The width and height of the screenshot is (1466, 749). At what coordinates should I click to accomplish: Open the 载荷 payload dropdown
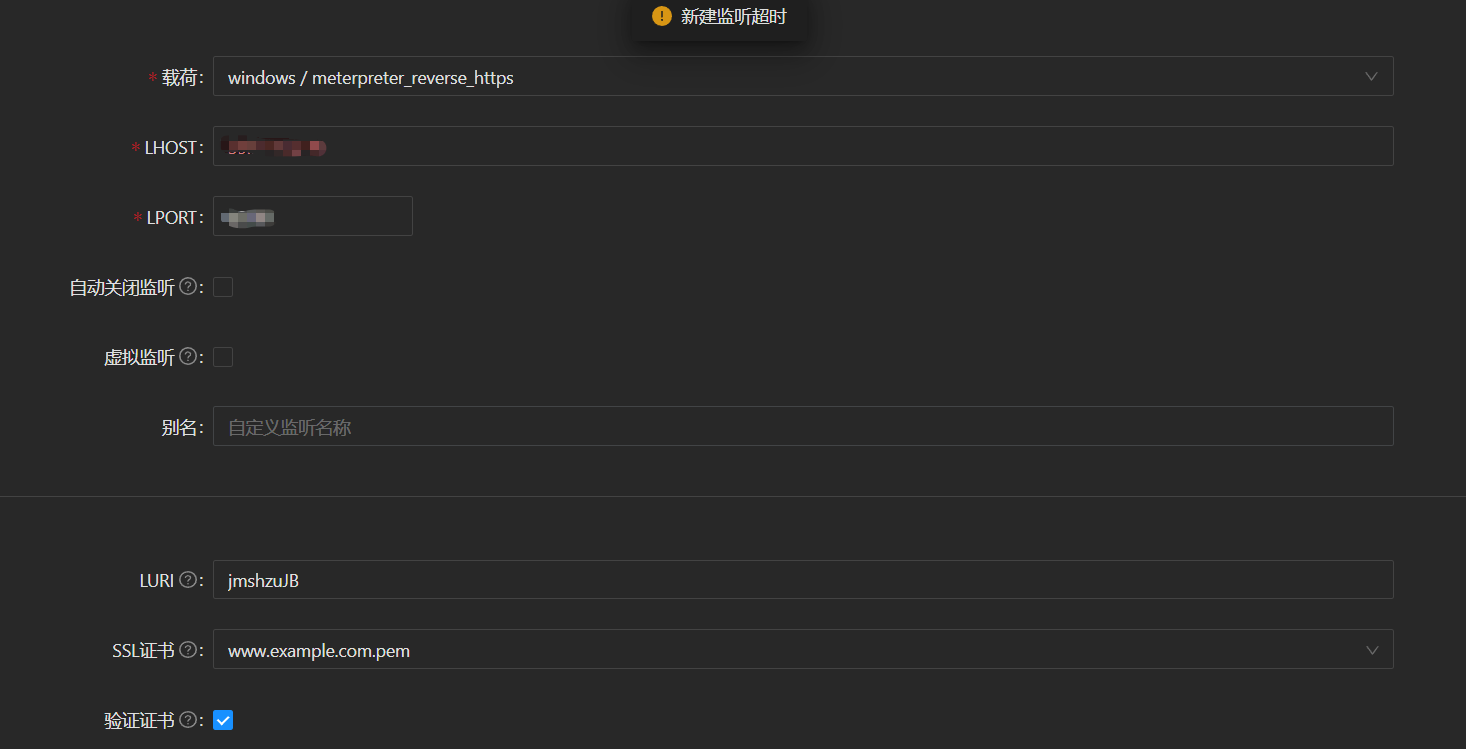point(803,76)
